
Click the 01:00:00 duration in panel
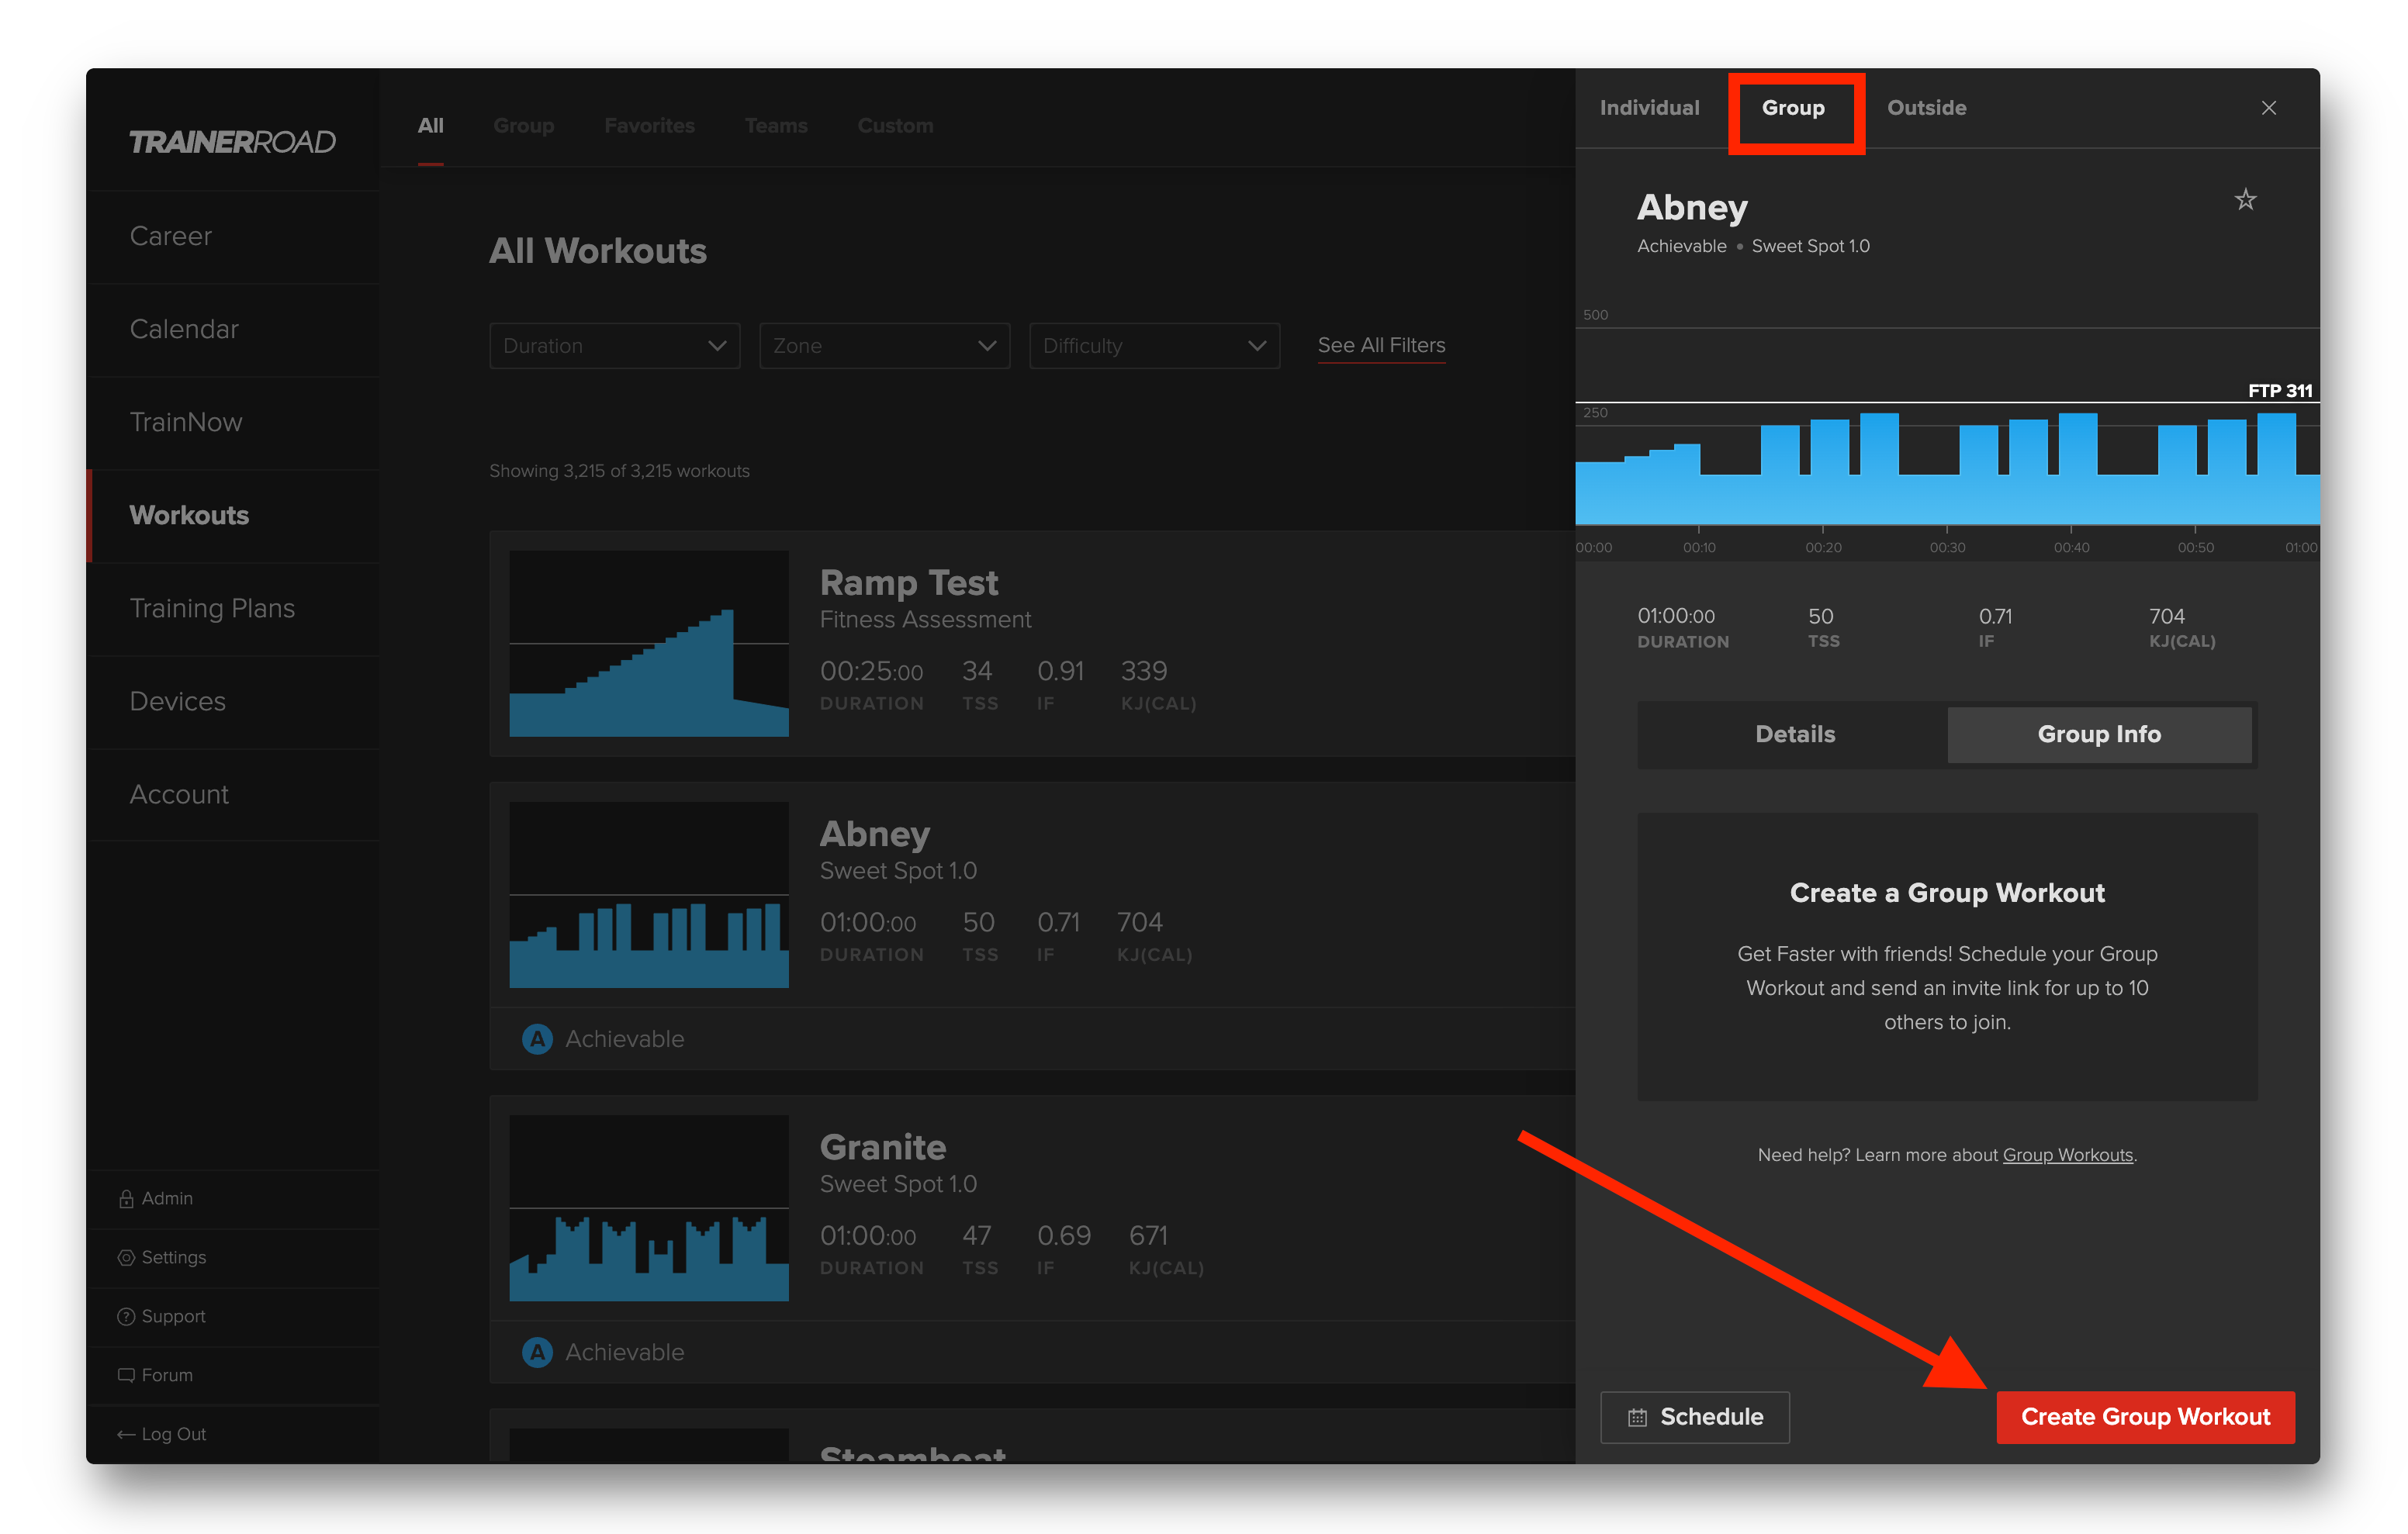click(x=1676, y=616)
